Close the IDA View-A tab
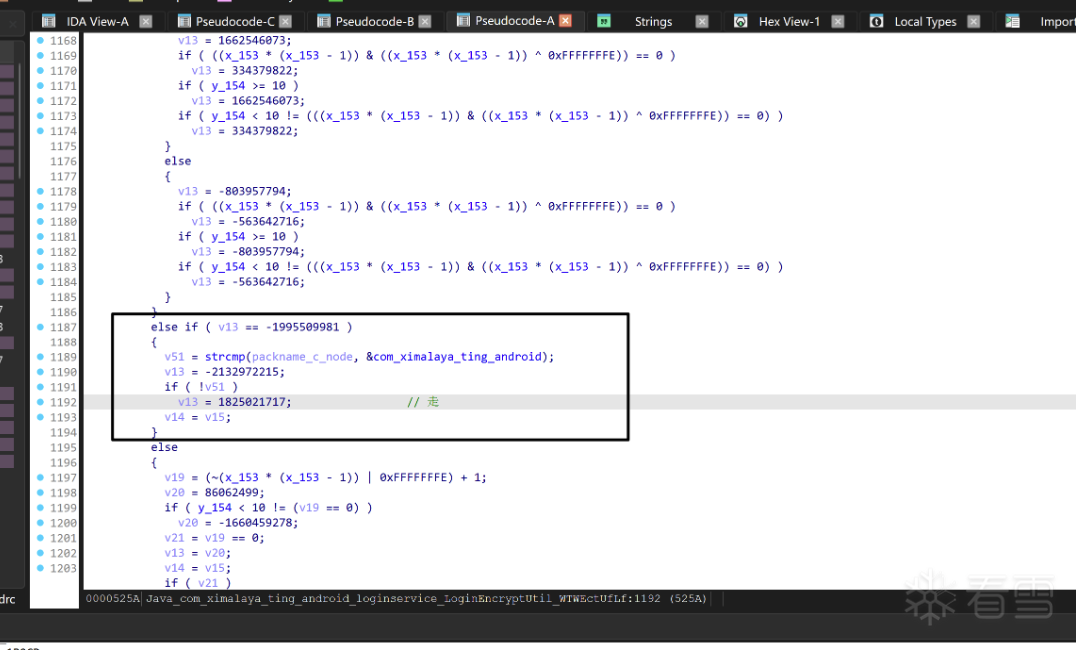Viewport: 1076px width, 650px height. point(145,21)
